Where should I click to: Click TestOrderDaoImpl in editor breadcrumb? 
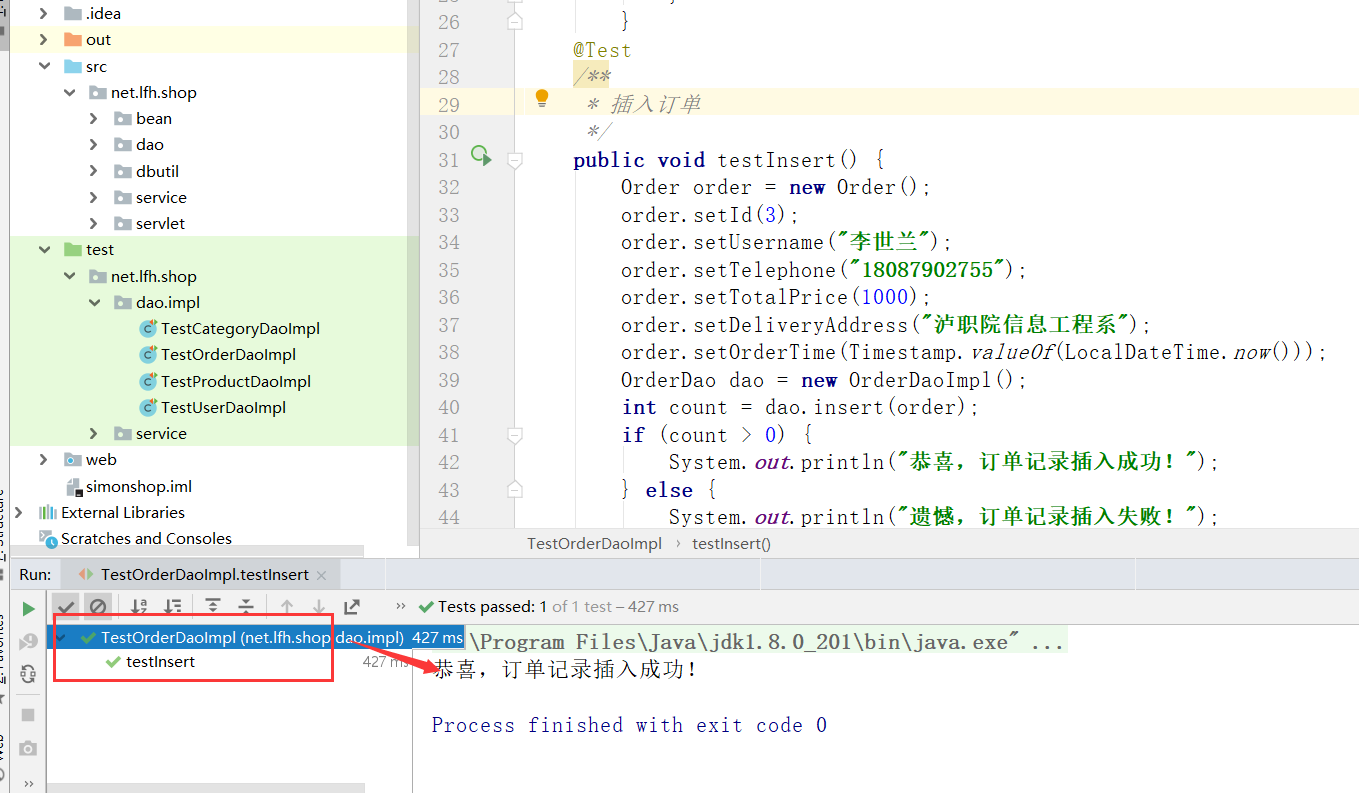point(595,544)
